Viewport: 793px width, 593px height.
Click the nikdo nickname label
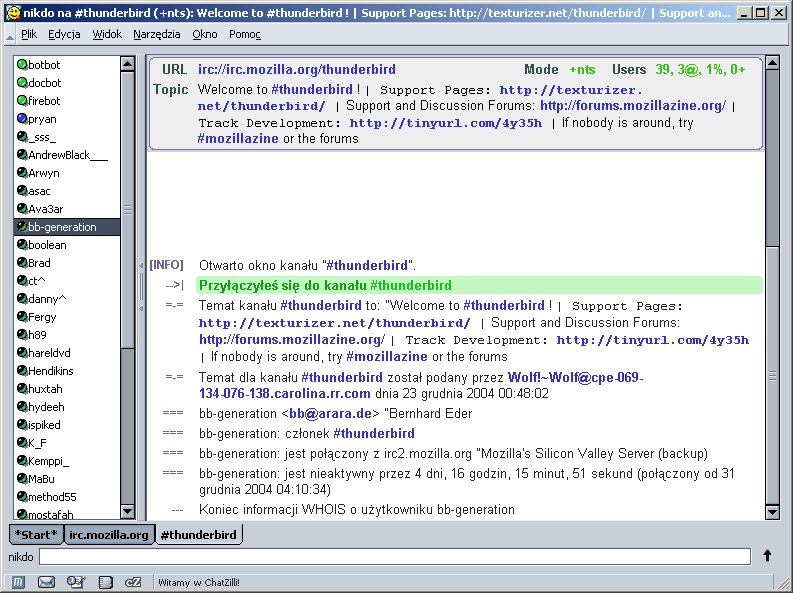tap(21, 557)
